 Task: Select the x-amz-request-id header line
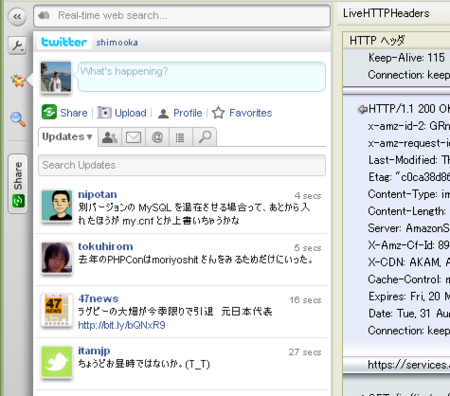click(409, 143)
